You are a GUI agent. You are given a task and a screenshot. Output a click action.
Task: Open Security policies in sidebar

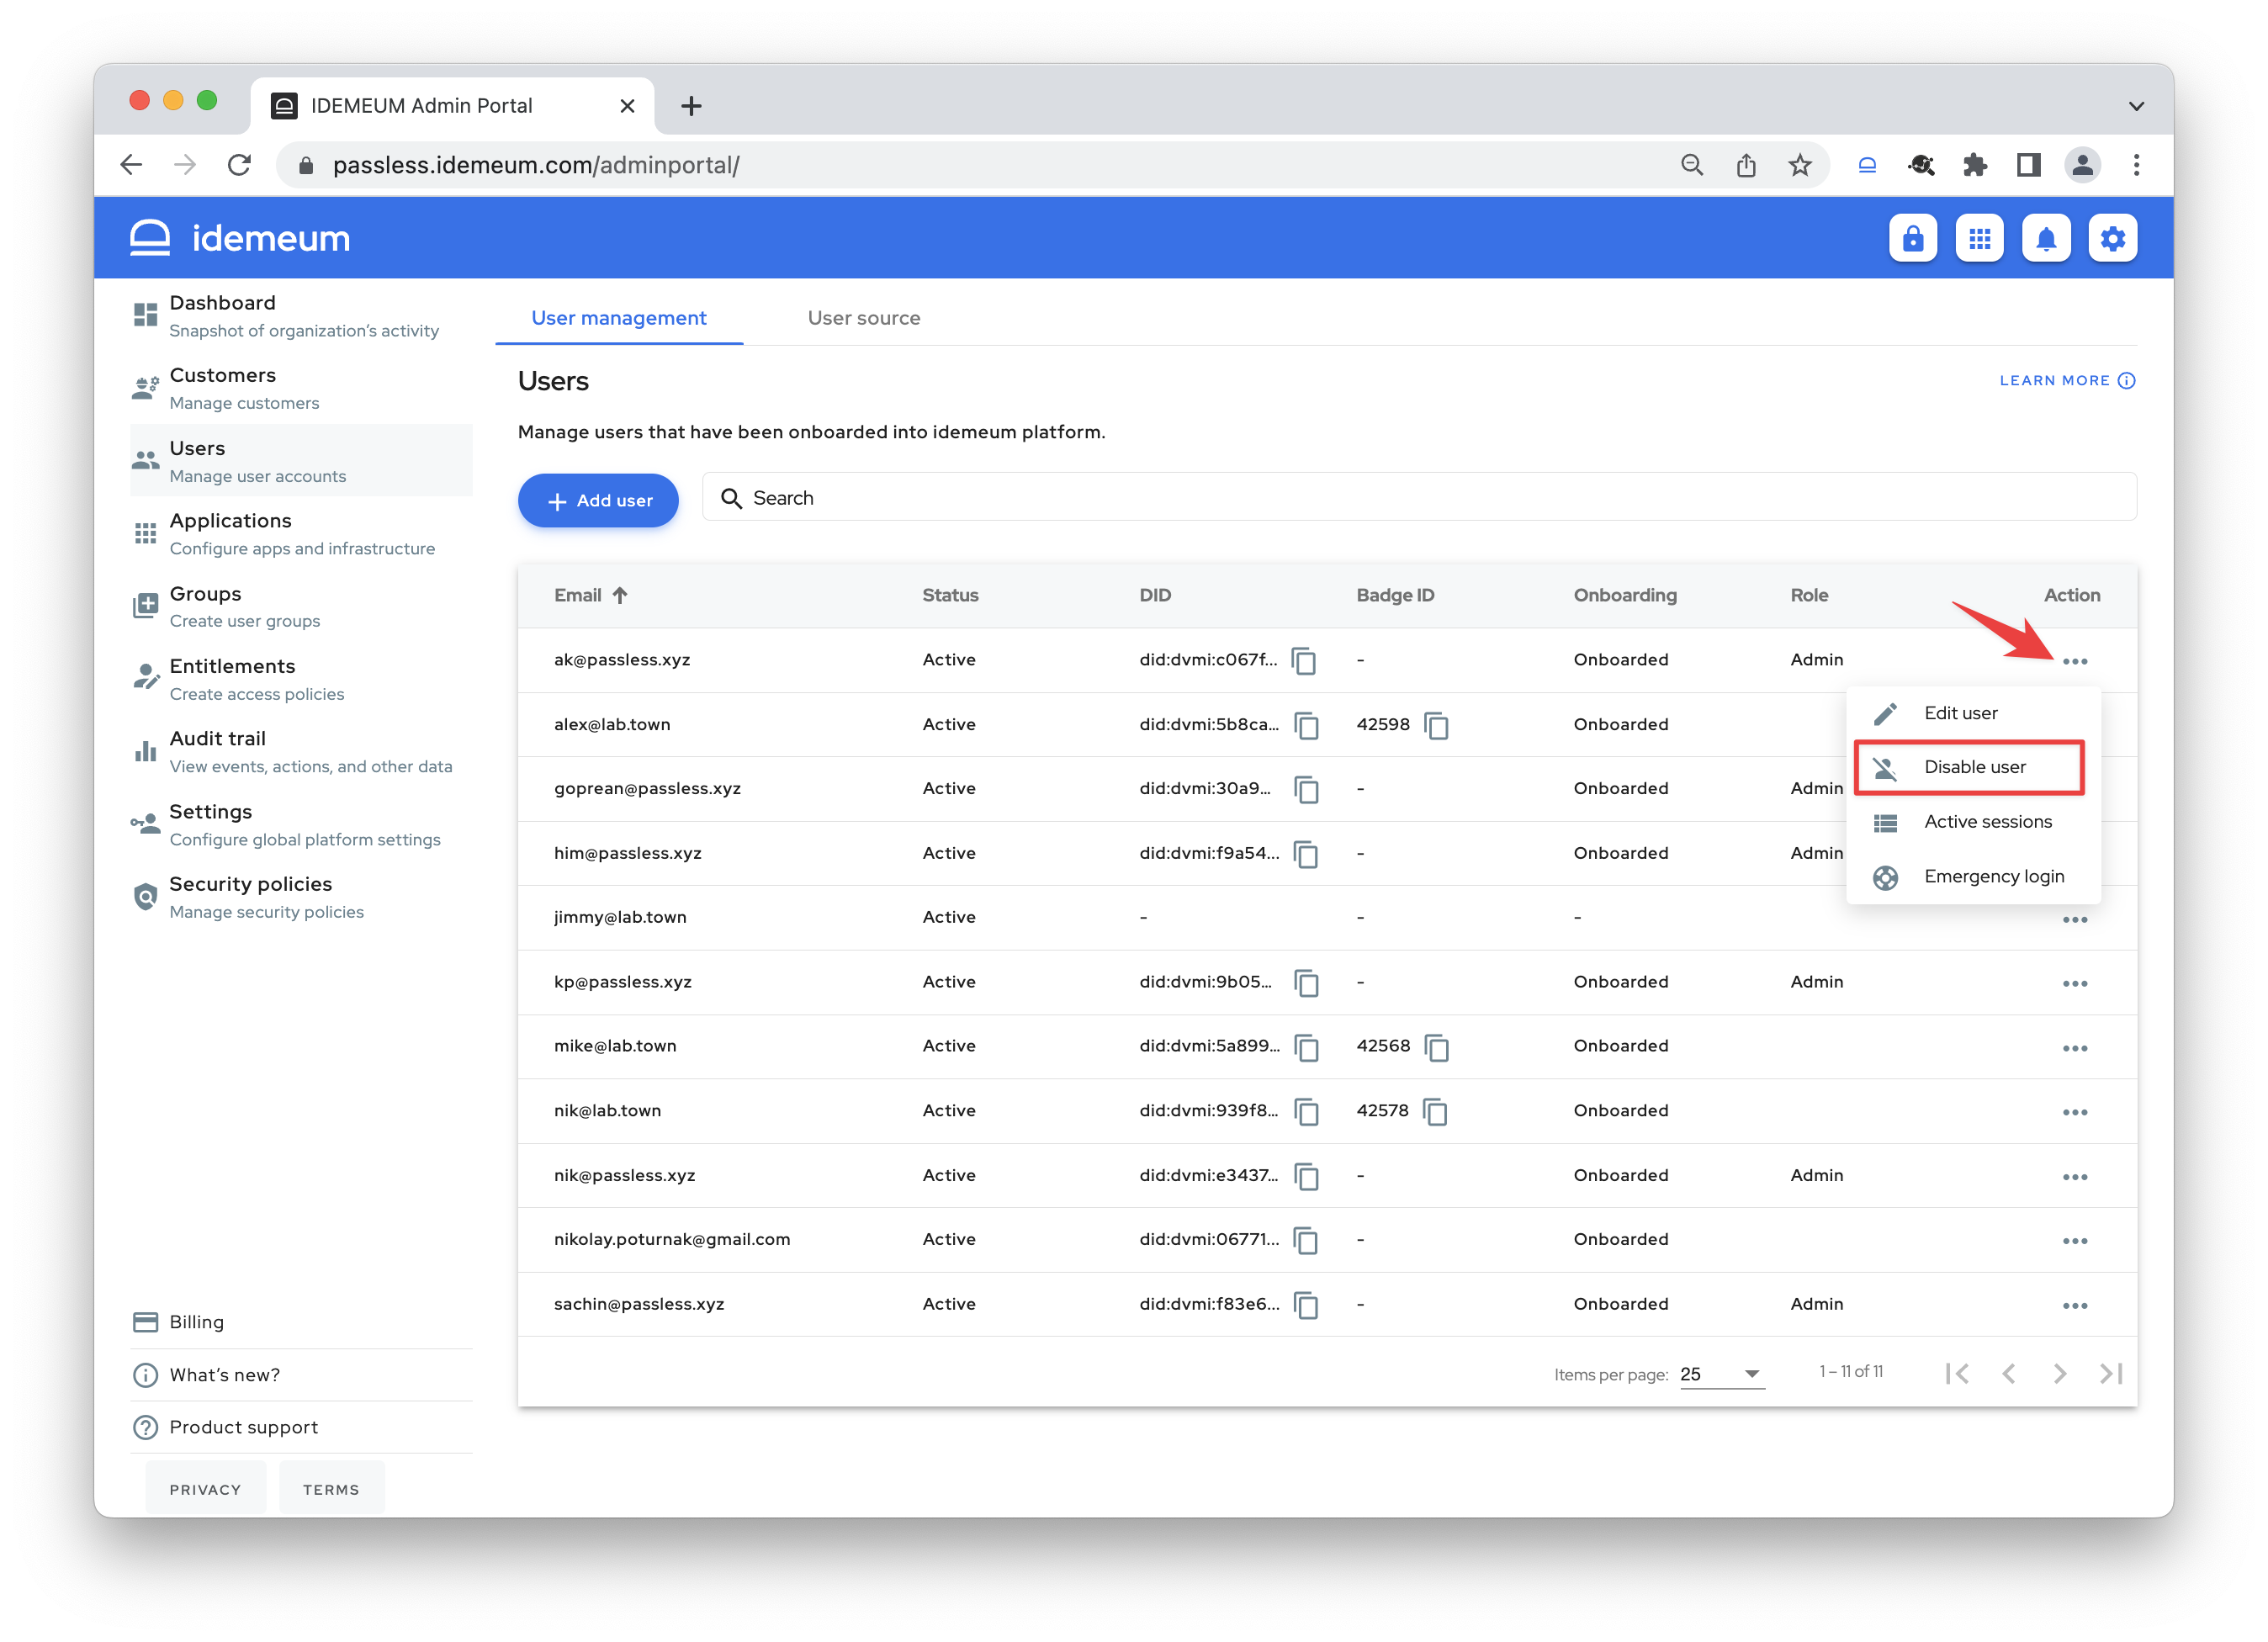point(300,897)
